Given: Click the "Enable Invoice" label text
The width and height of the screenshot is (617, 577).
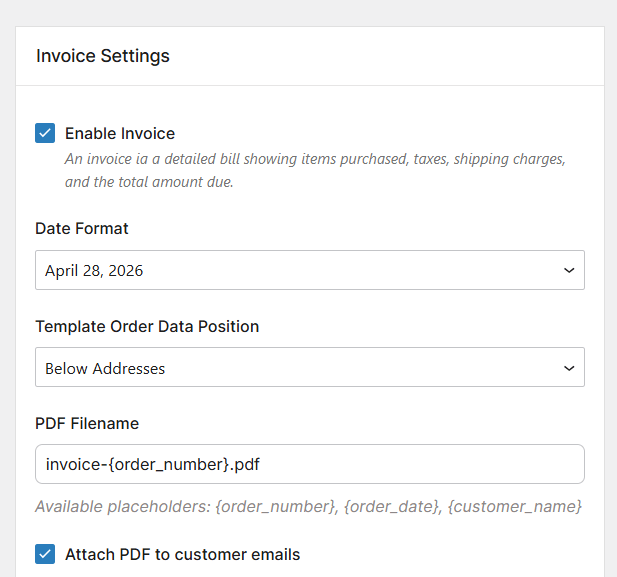Looking at the screenshot, I should [120, 133].
